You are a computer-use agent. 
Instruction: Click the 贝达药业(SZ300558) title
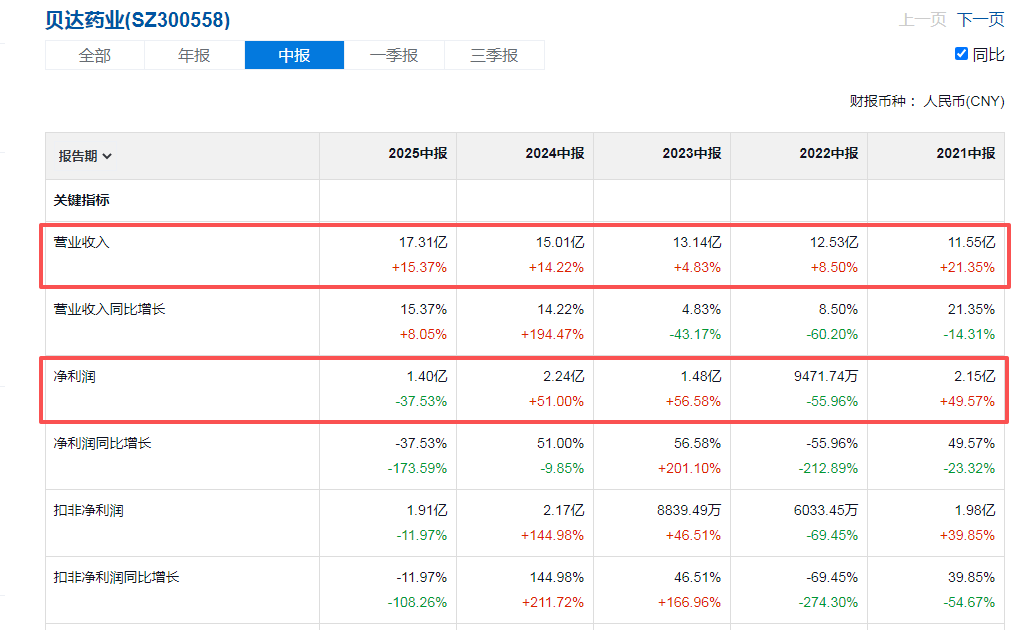coord(138,20)
